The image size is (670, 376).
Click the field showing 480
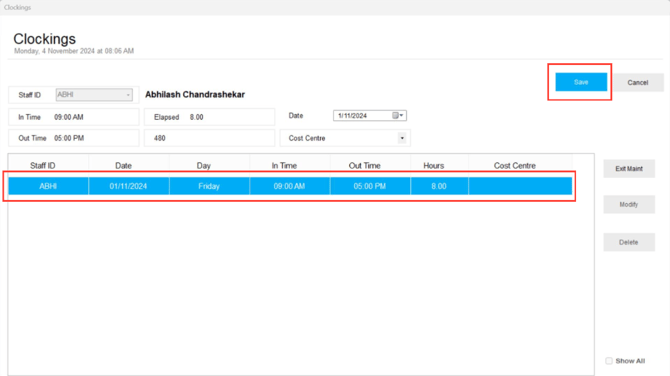(x=209, y=138)
